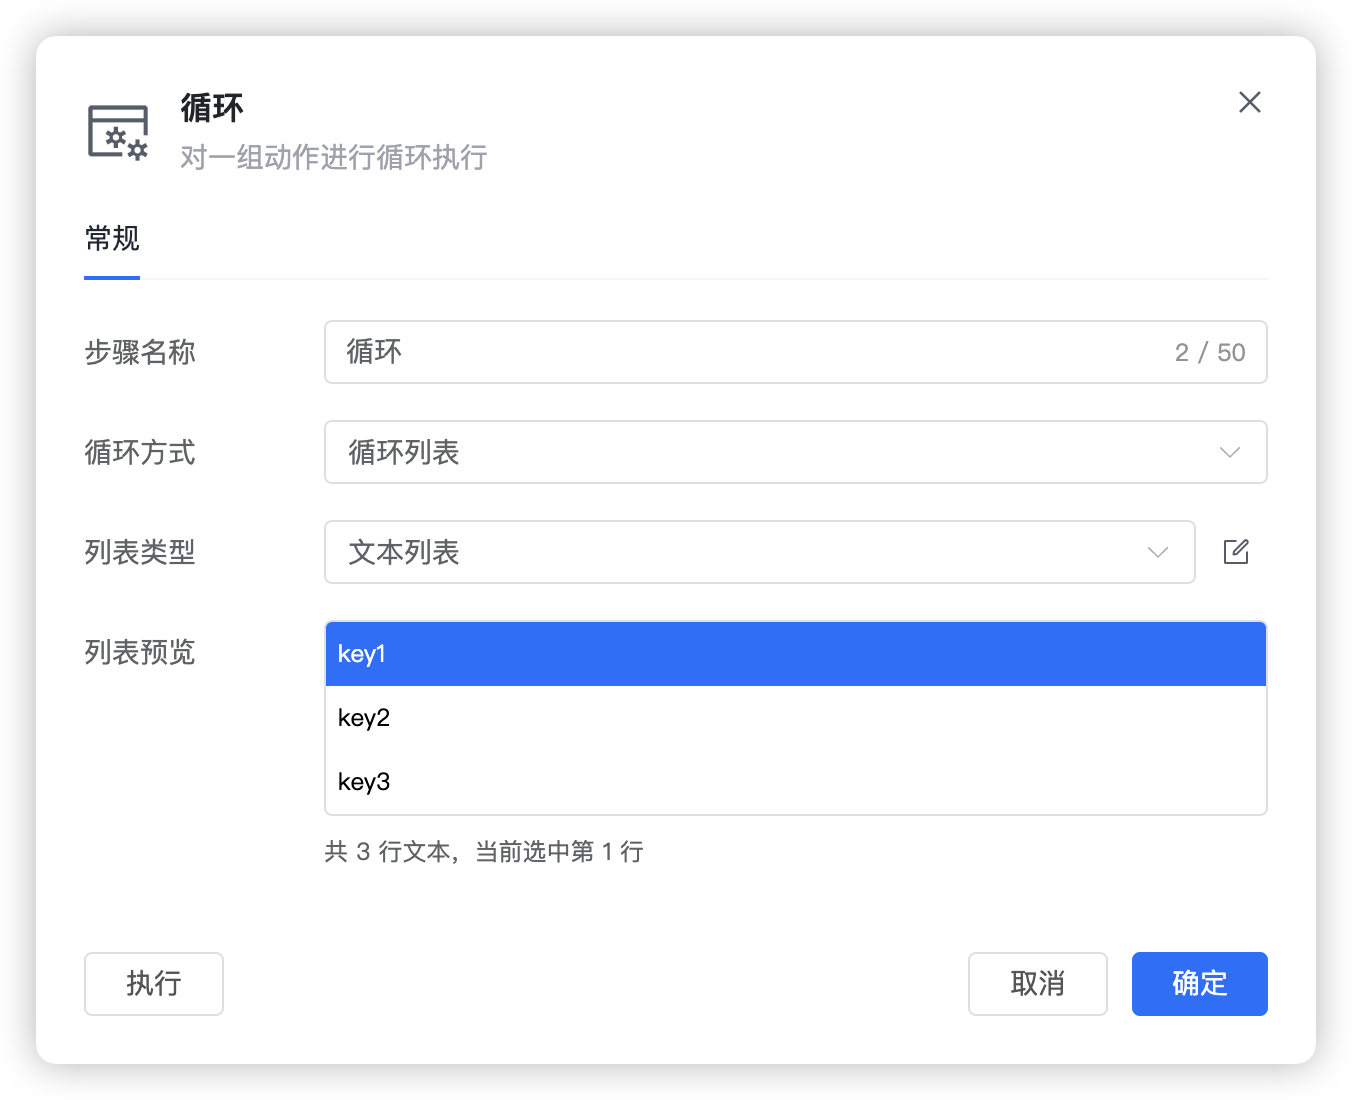
Task: Click the 列表预览 label
Action: pyautogui.click(x=140, y=652)
